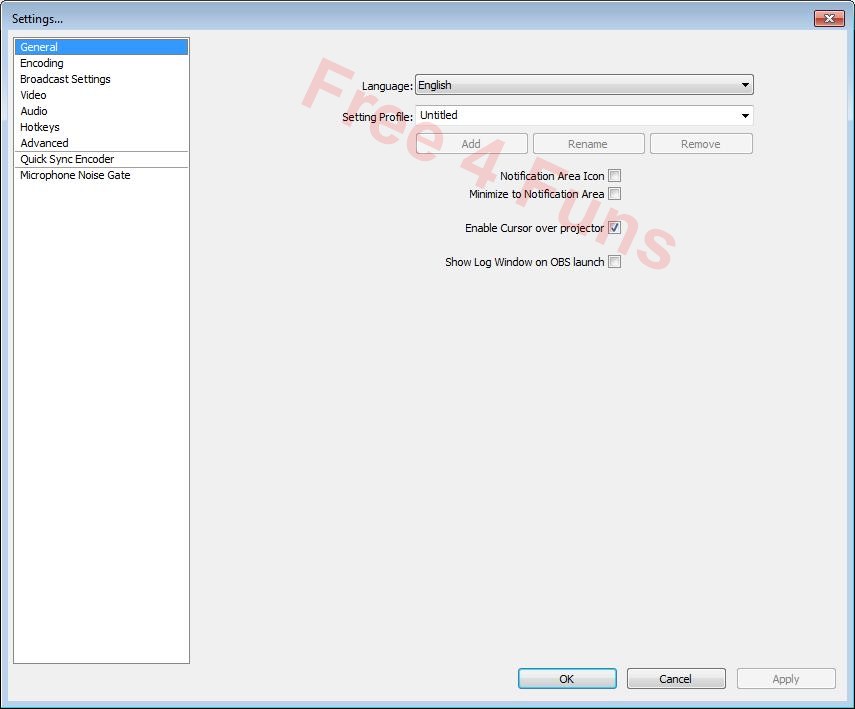Open the Broadcast Settings section
This screenshot has height=709, width=855.
click(64, 79)
